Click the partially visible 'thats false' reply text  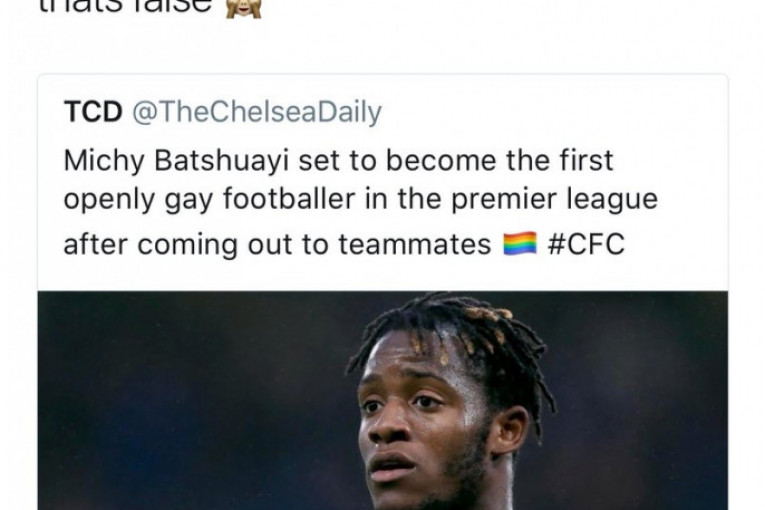coord(125,7)
